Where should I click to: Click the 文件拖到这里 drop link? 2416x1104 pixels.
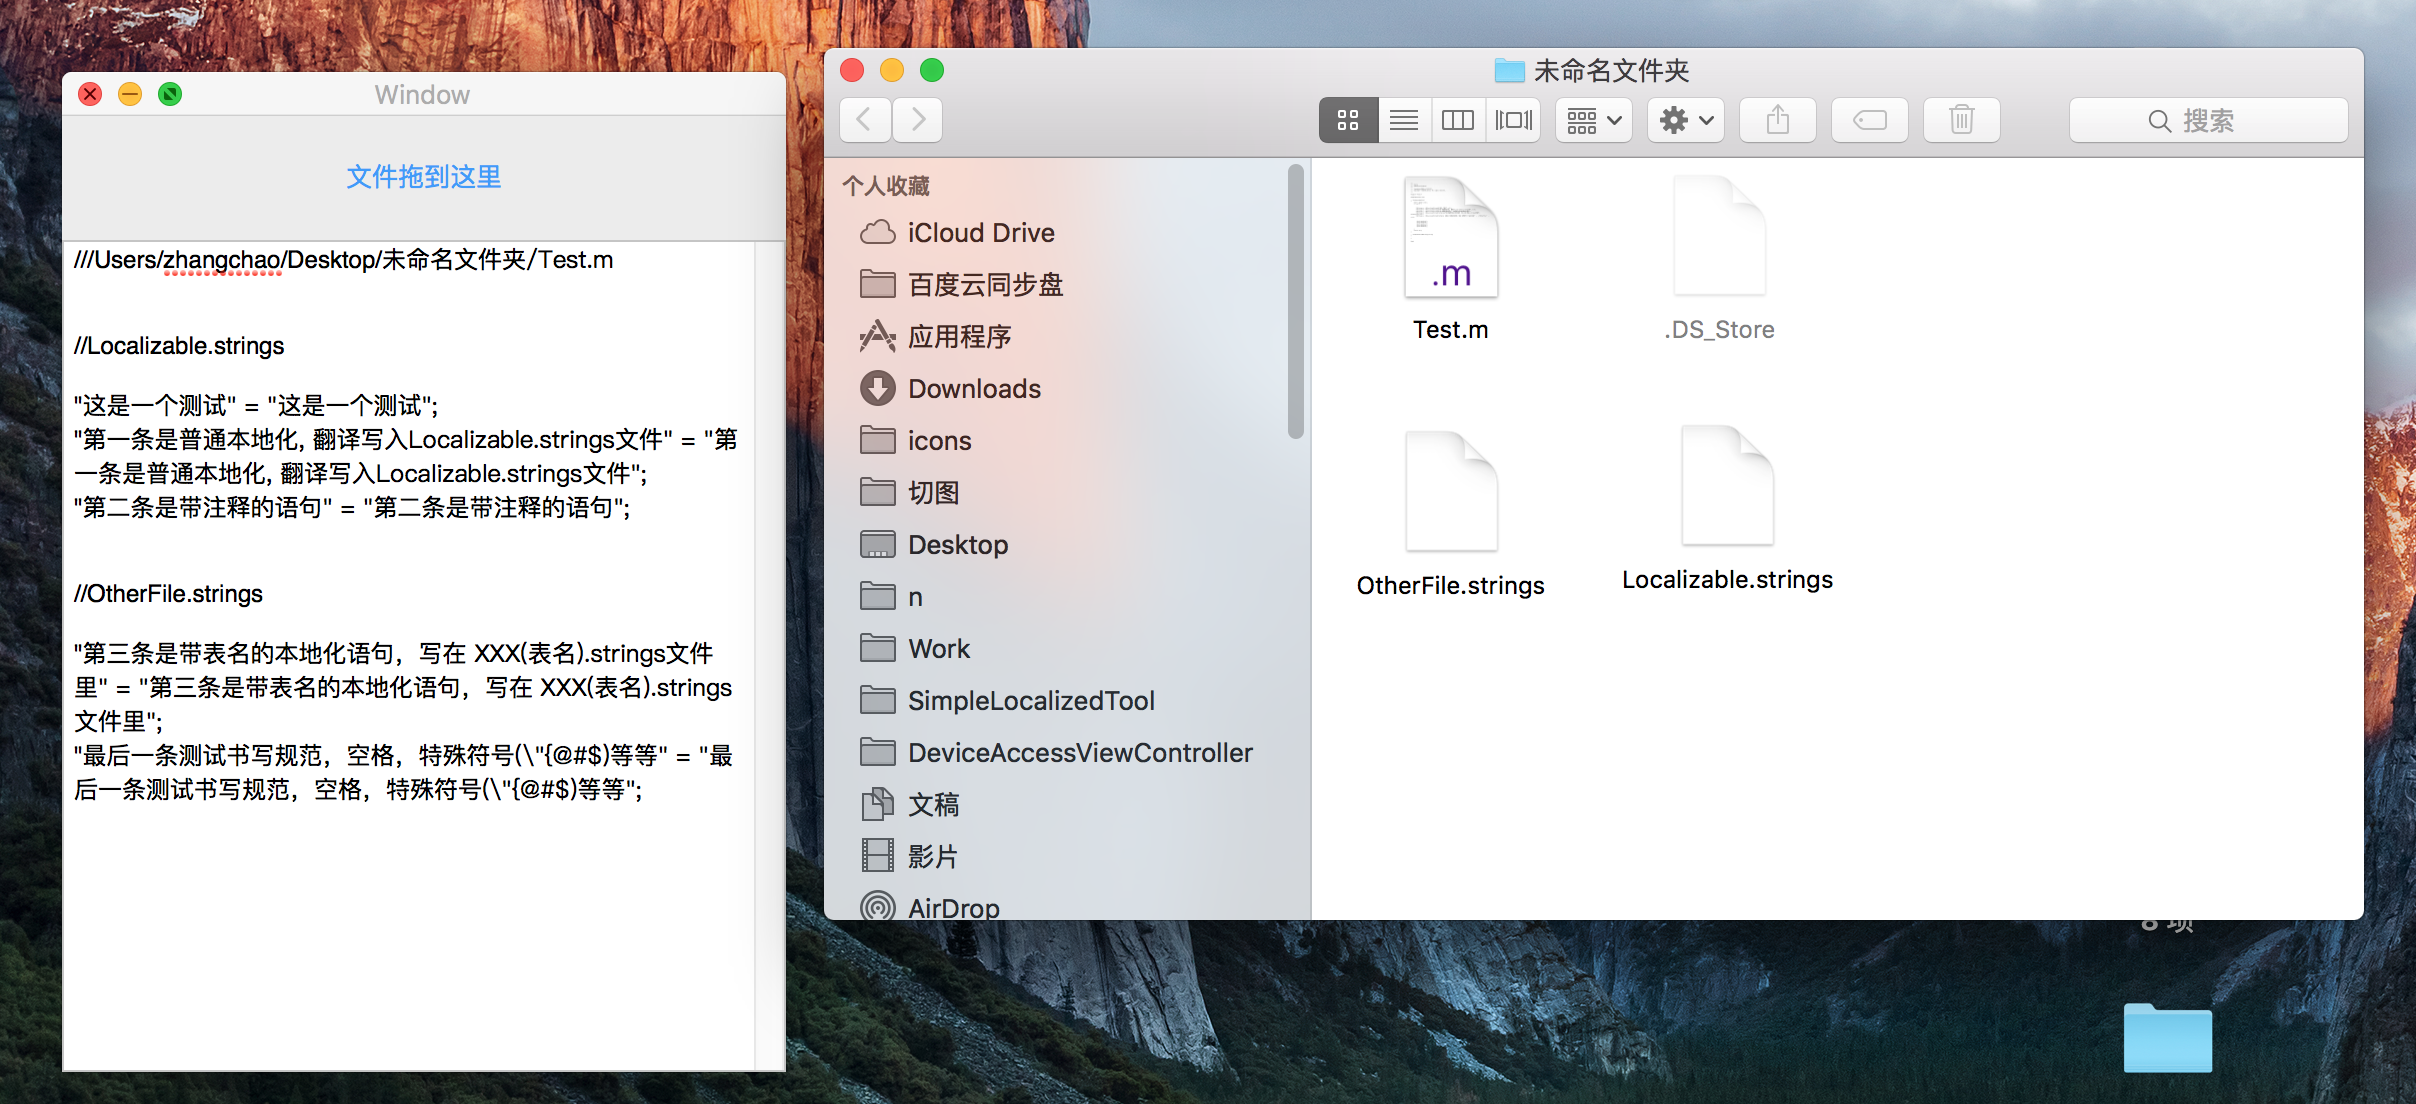(424, 177)
